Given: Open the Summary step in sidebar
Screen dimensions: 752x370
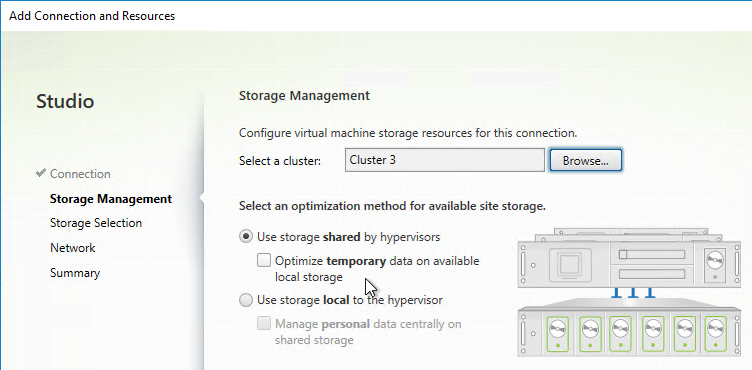Looking at the screenshot, I should click(75, 273).
